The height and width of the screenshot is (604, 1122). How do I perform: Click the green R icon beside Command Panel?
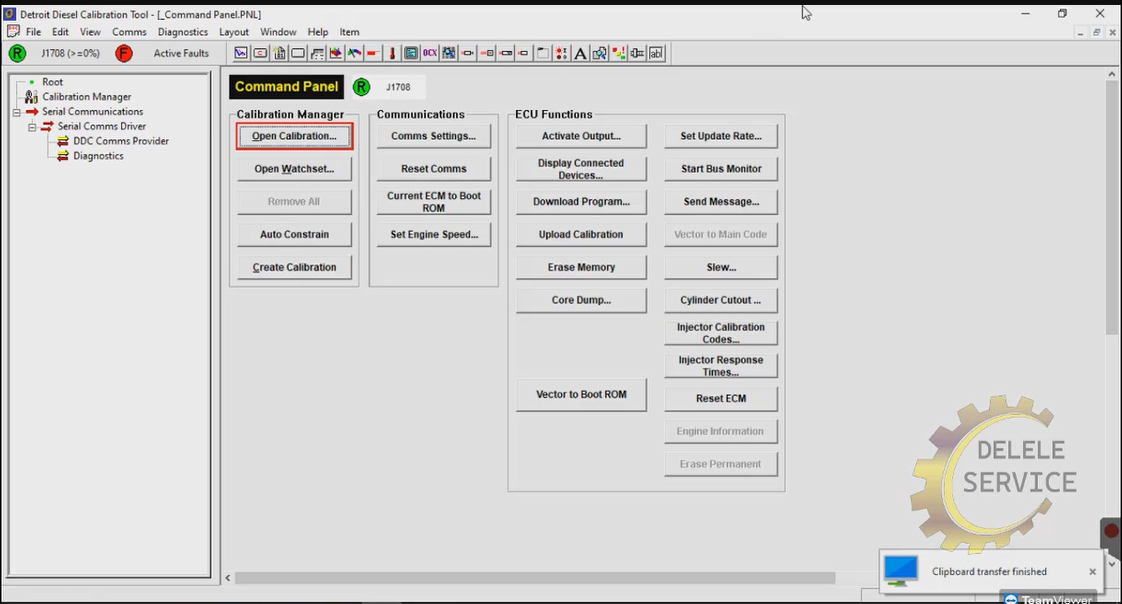[x=361, y=87]
